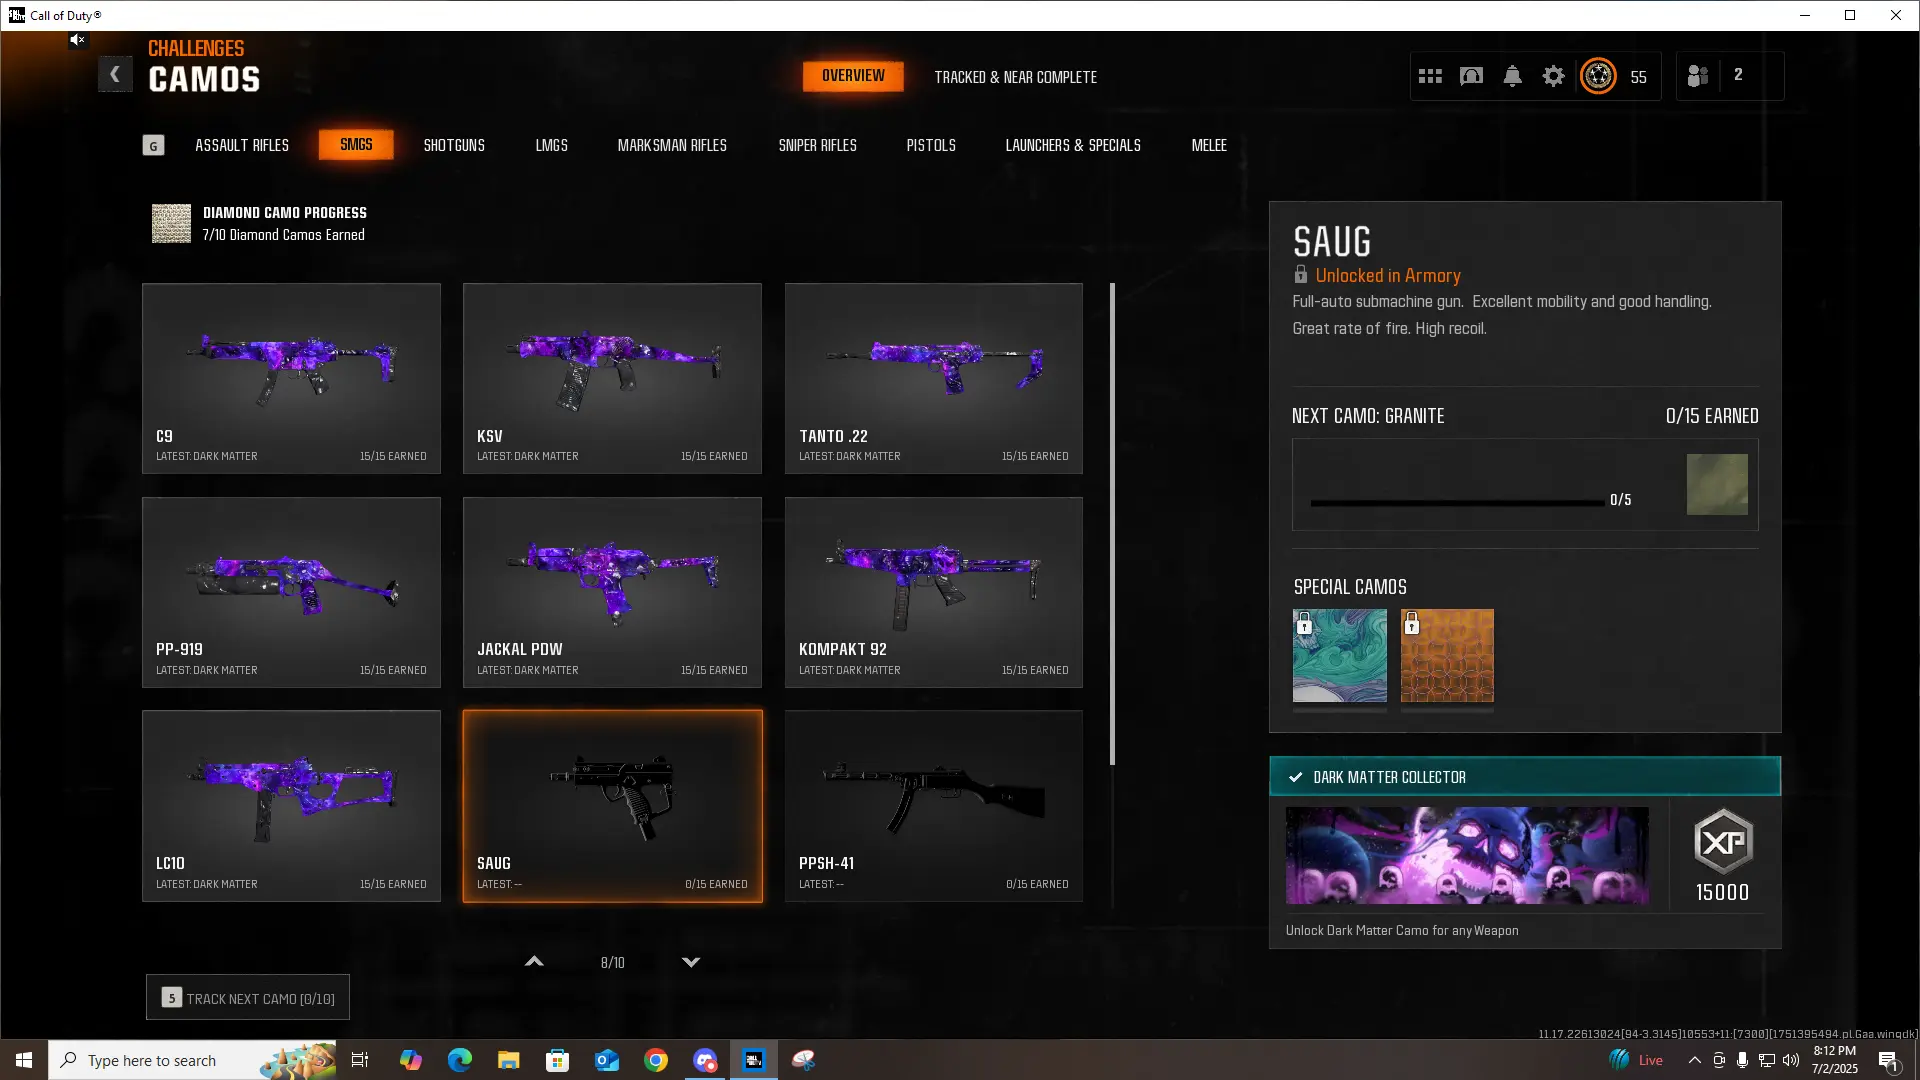Click the back arrow beside Camos title

(x=115, y=74)
